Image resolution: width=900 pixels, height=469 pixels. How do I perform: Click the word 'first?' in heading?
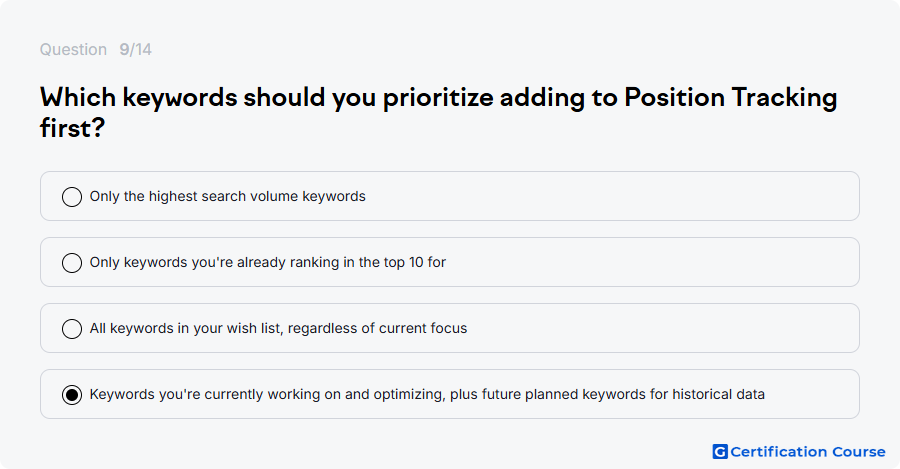coord(72,127)
